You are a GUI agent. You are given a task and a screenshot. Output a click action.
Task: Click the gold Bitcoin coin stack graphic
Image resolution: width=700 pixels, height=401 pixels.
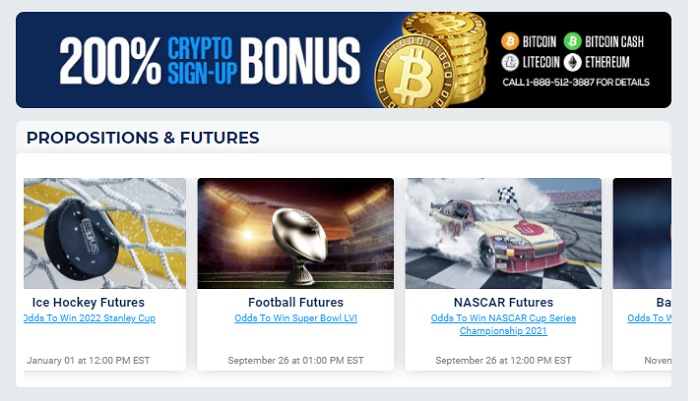[438, 60]
